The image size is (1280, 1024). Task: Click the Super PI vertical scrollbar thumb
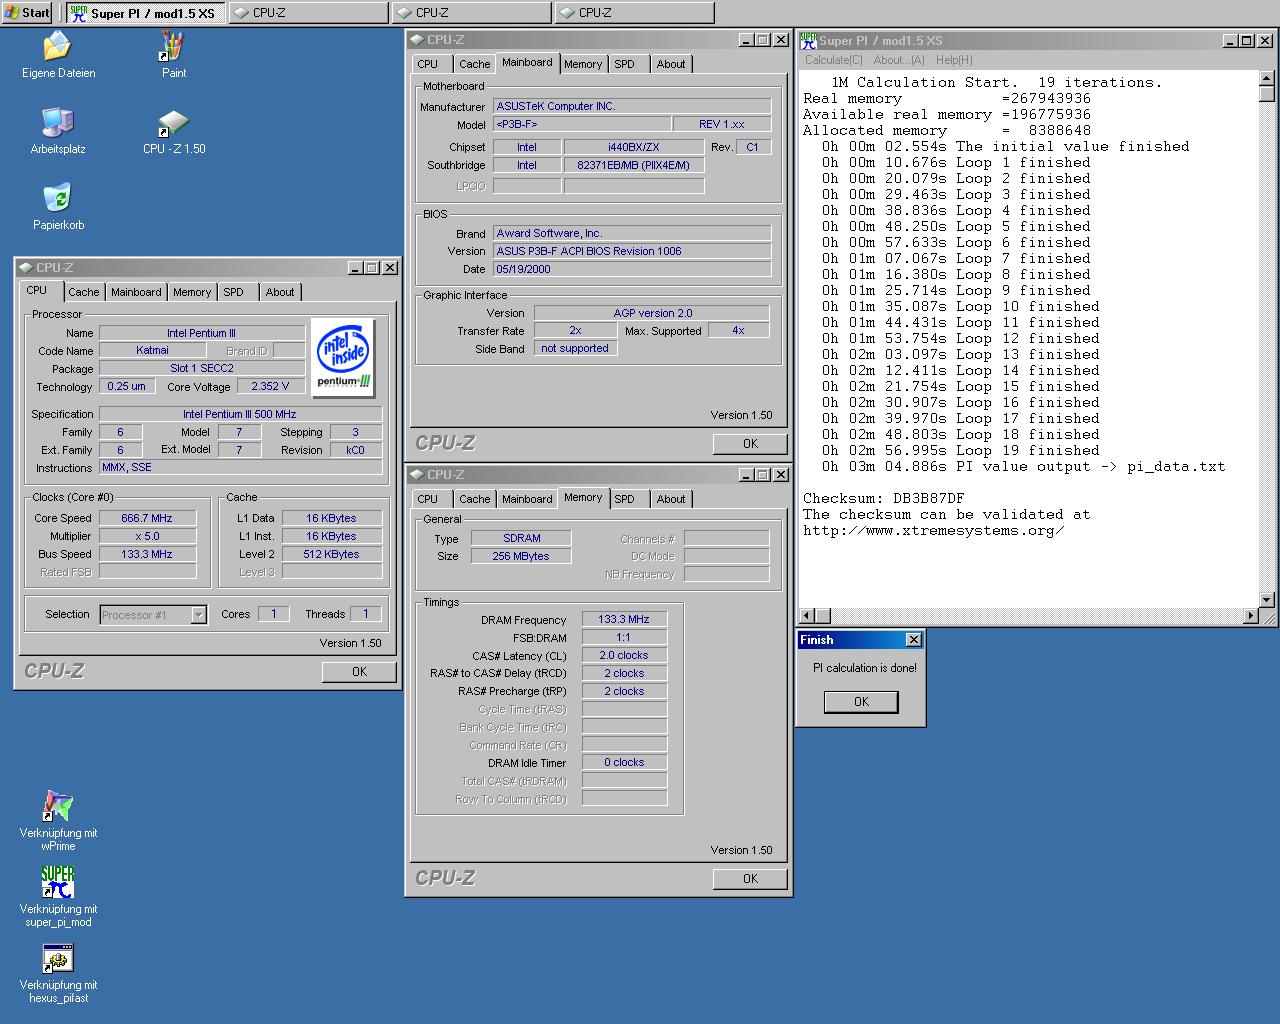[x=1267, y=94]
